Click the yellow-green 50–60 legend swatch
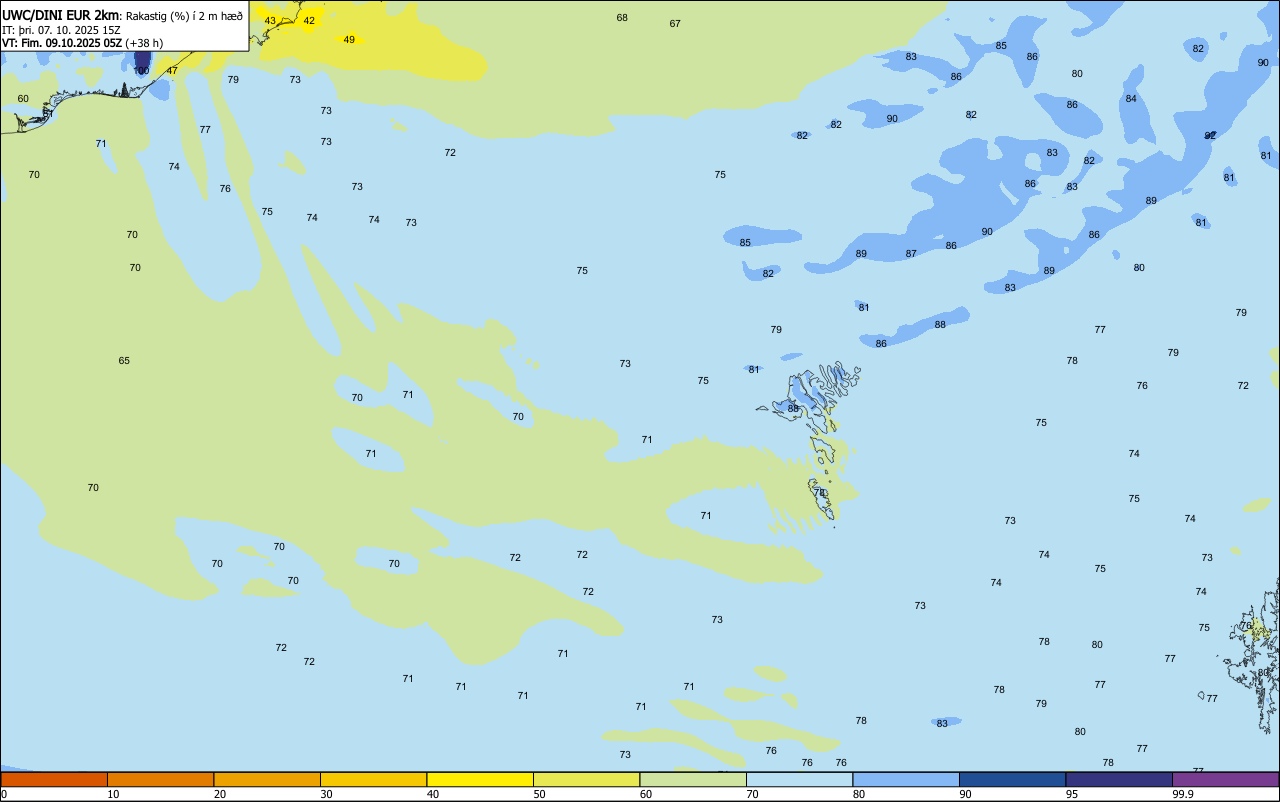This screenshot has height=802, width=1280. point(586,779)
